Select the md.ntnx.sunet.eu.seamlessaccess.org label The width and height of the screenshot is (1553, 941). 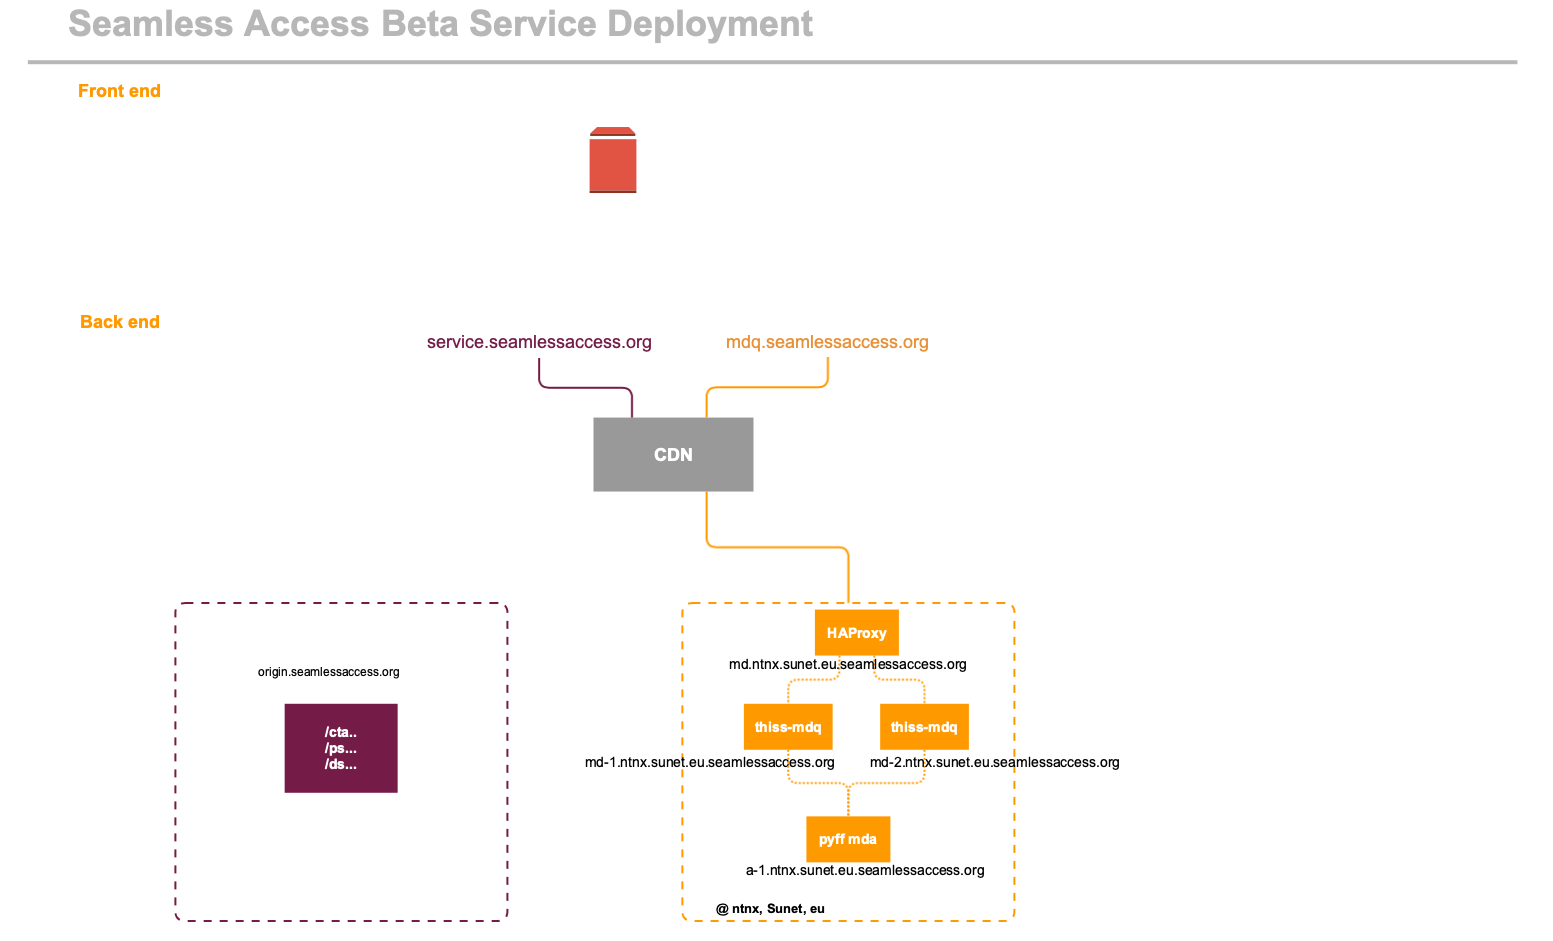point(848,664)
